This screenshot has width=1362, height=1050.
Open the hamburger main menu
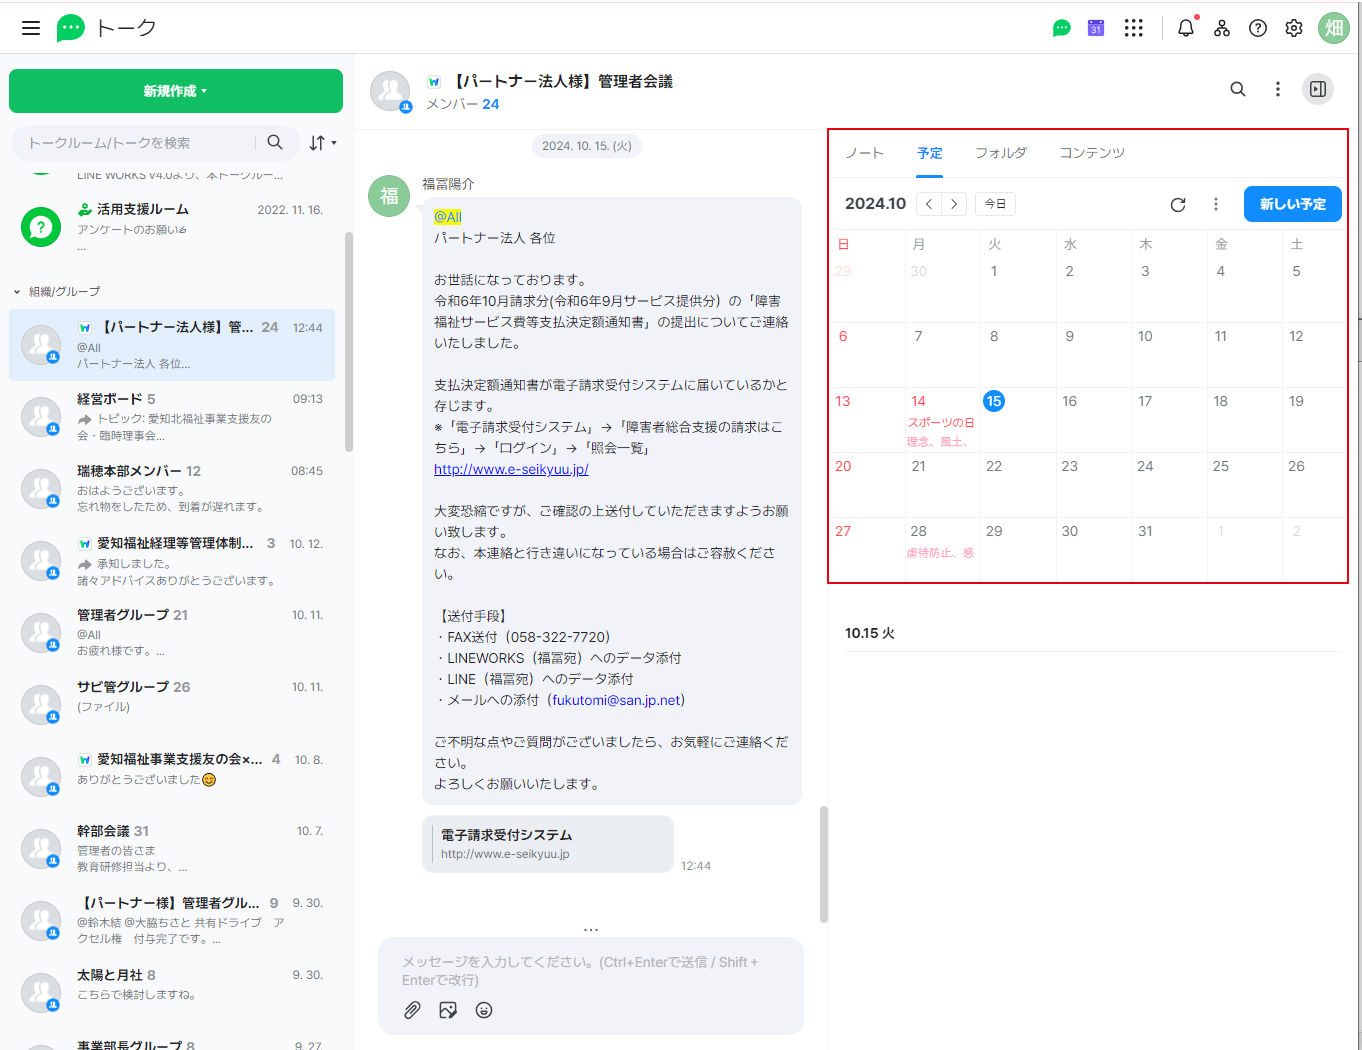coord(31,28)
